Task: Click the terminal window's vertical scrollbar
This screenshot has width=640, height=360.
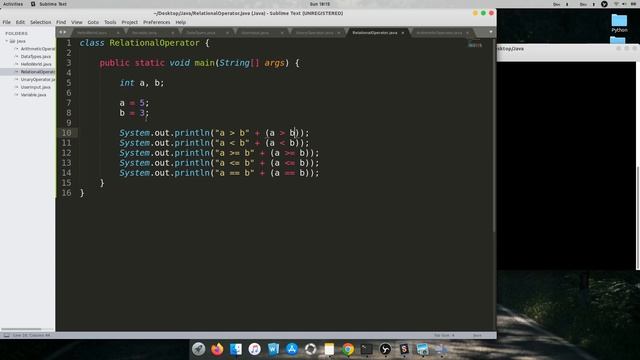Action: click(x=638, y=217)
